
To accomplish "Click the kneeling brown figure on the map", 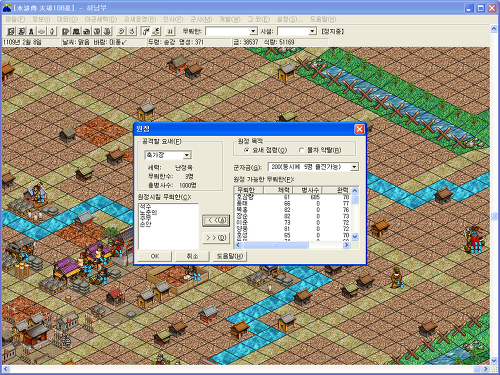I will 397,277.
